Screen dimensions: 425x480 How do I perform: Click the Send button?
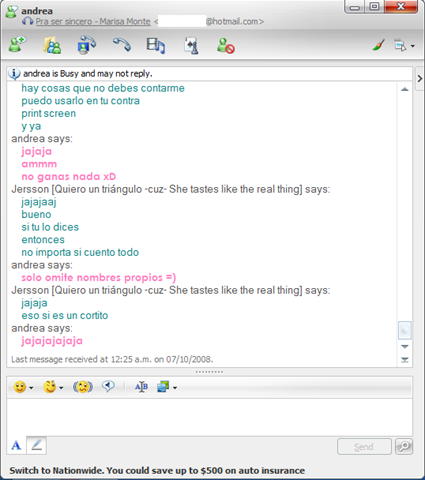(x=364, y=447)
